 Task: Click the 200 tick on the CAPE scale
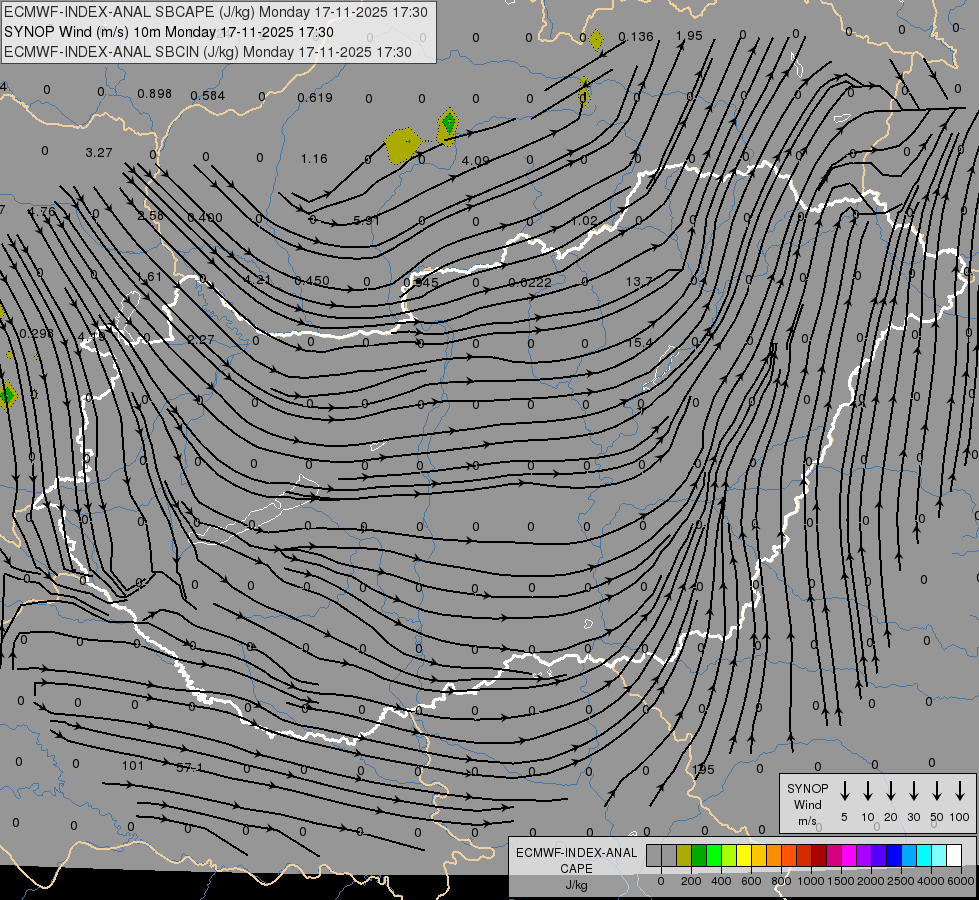(691, 881)
